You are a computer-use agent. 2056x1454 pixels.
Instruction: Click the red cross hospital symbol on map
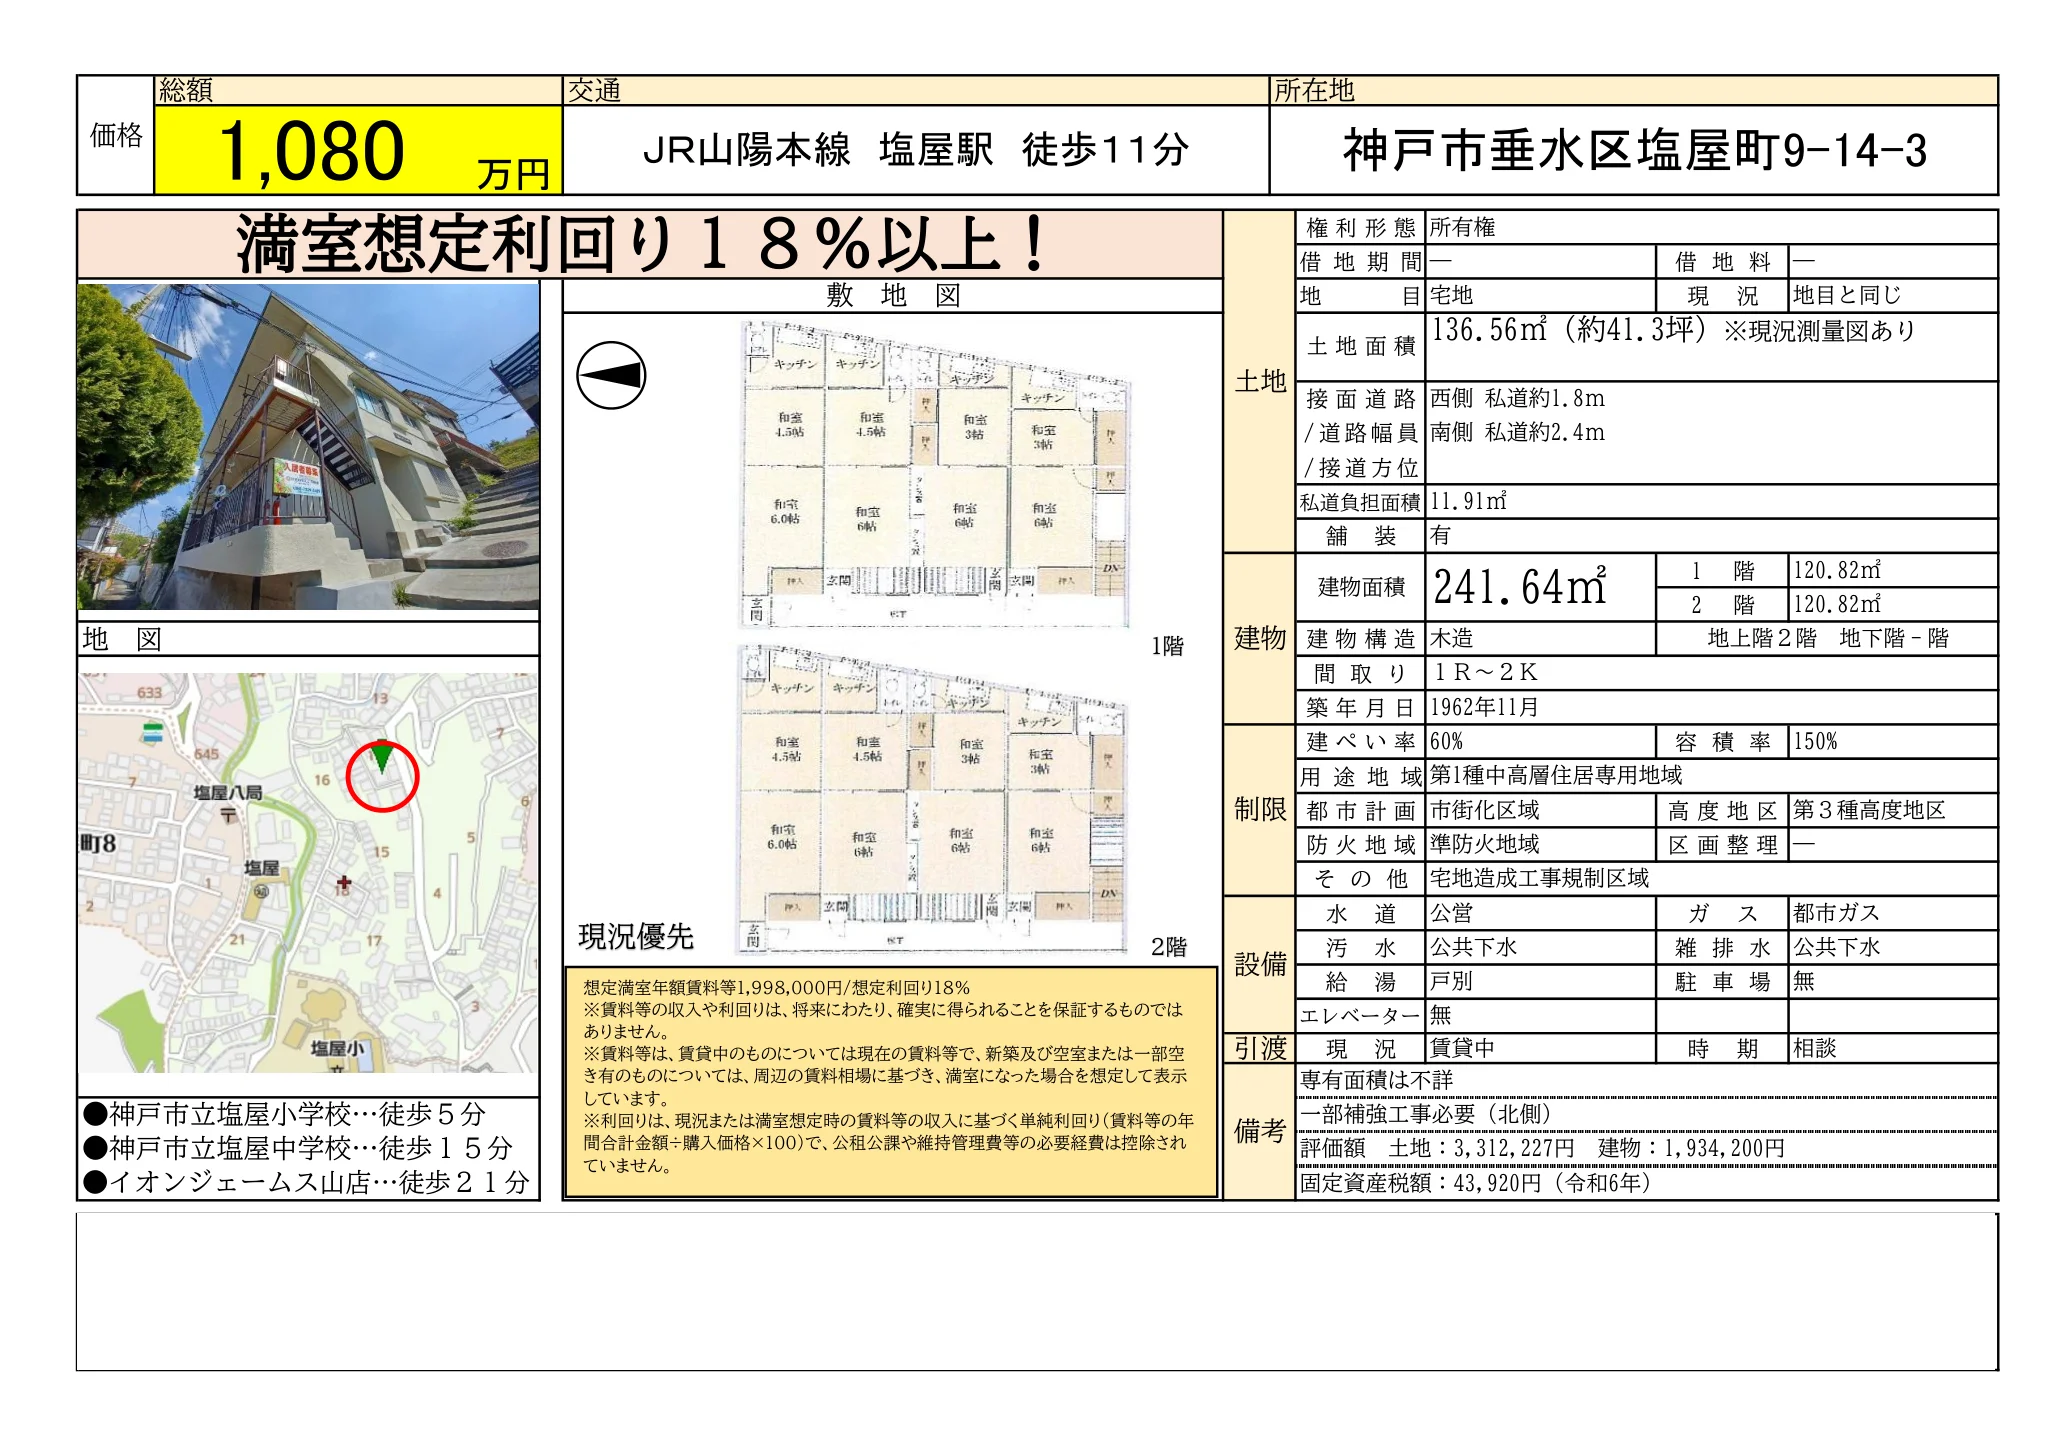(x=344, y=882)
